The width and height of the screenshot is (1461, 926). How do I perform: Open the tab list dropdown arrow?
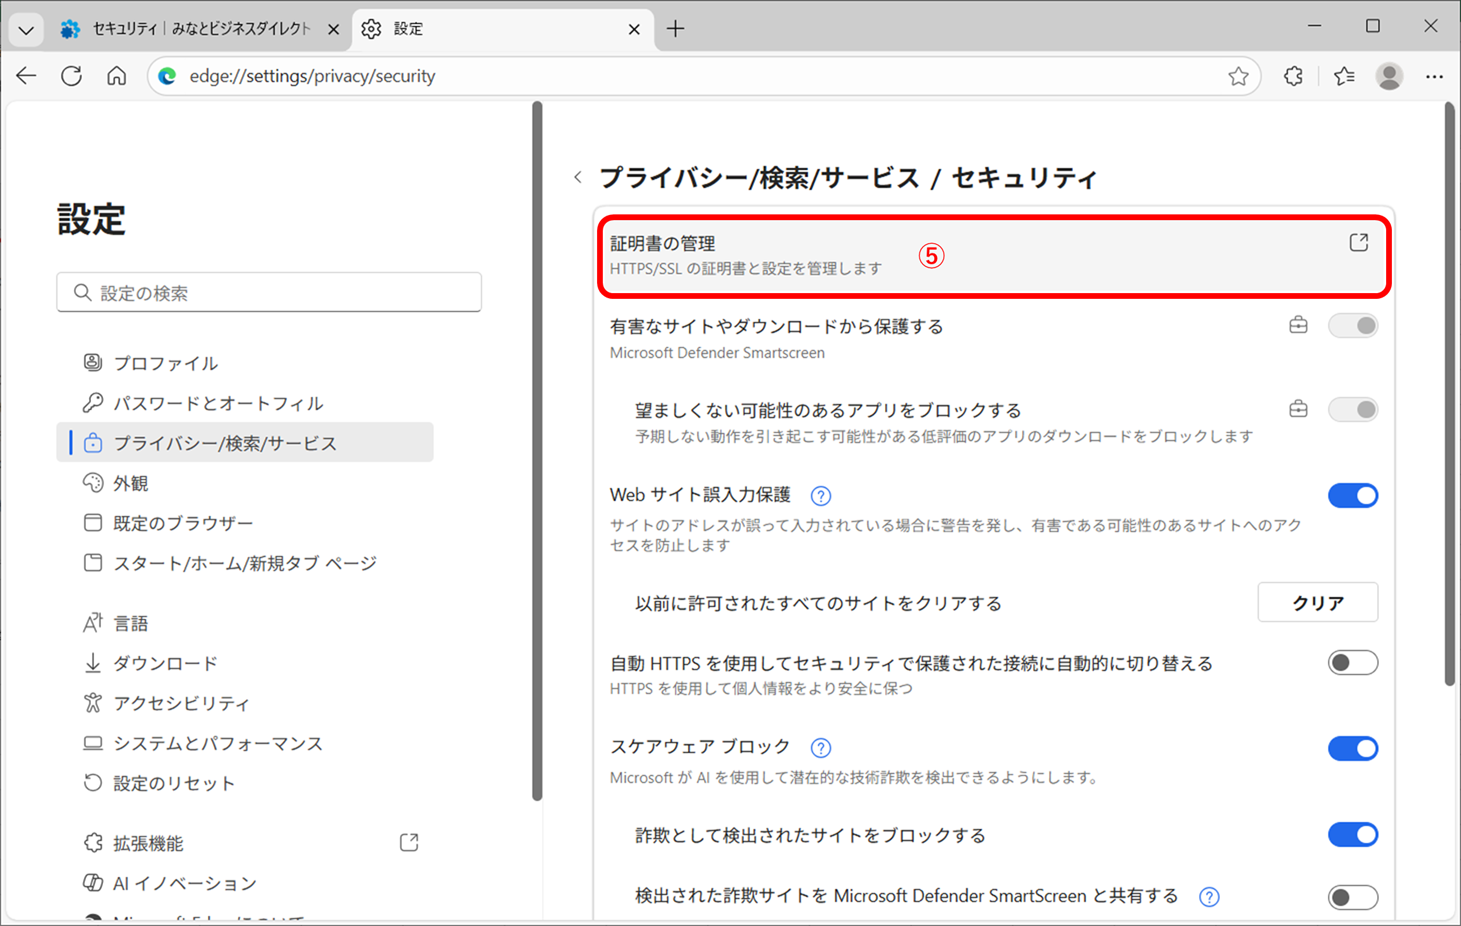[x=26, y=29]
